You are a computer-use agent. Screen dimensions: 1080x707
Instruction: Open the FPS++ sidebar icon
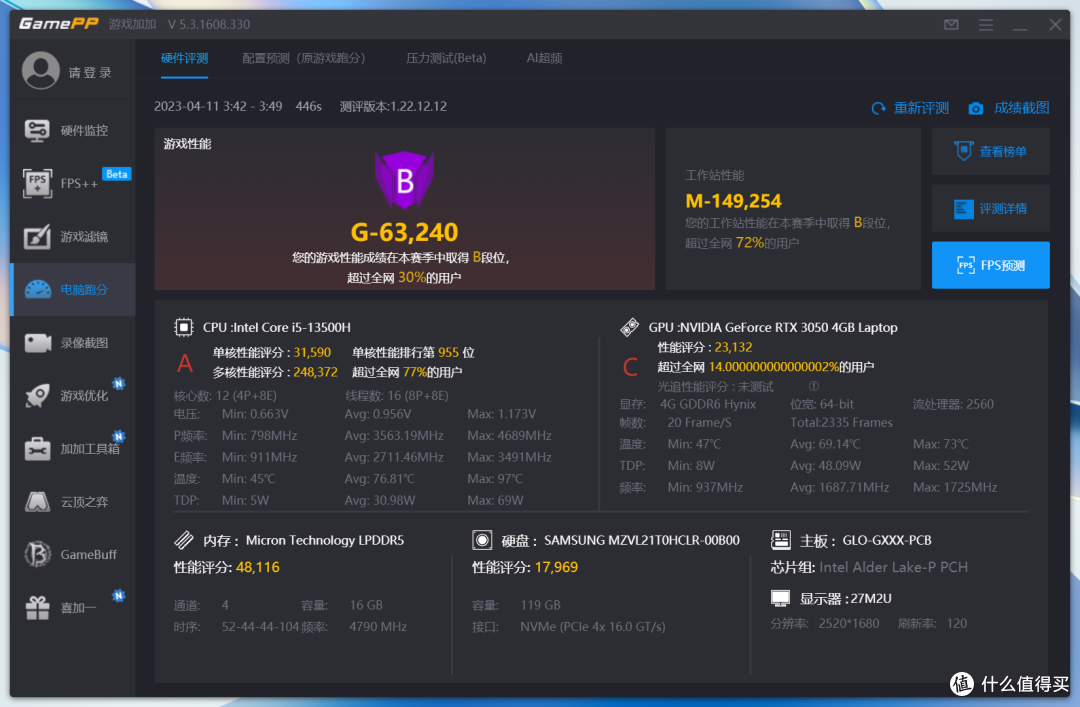[x=37, y=183]
